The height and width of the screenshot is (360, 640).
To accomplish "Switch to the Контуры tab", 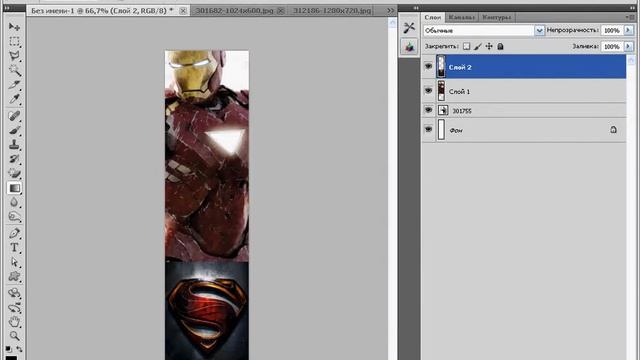I will point(496,17).
